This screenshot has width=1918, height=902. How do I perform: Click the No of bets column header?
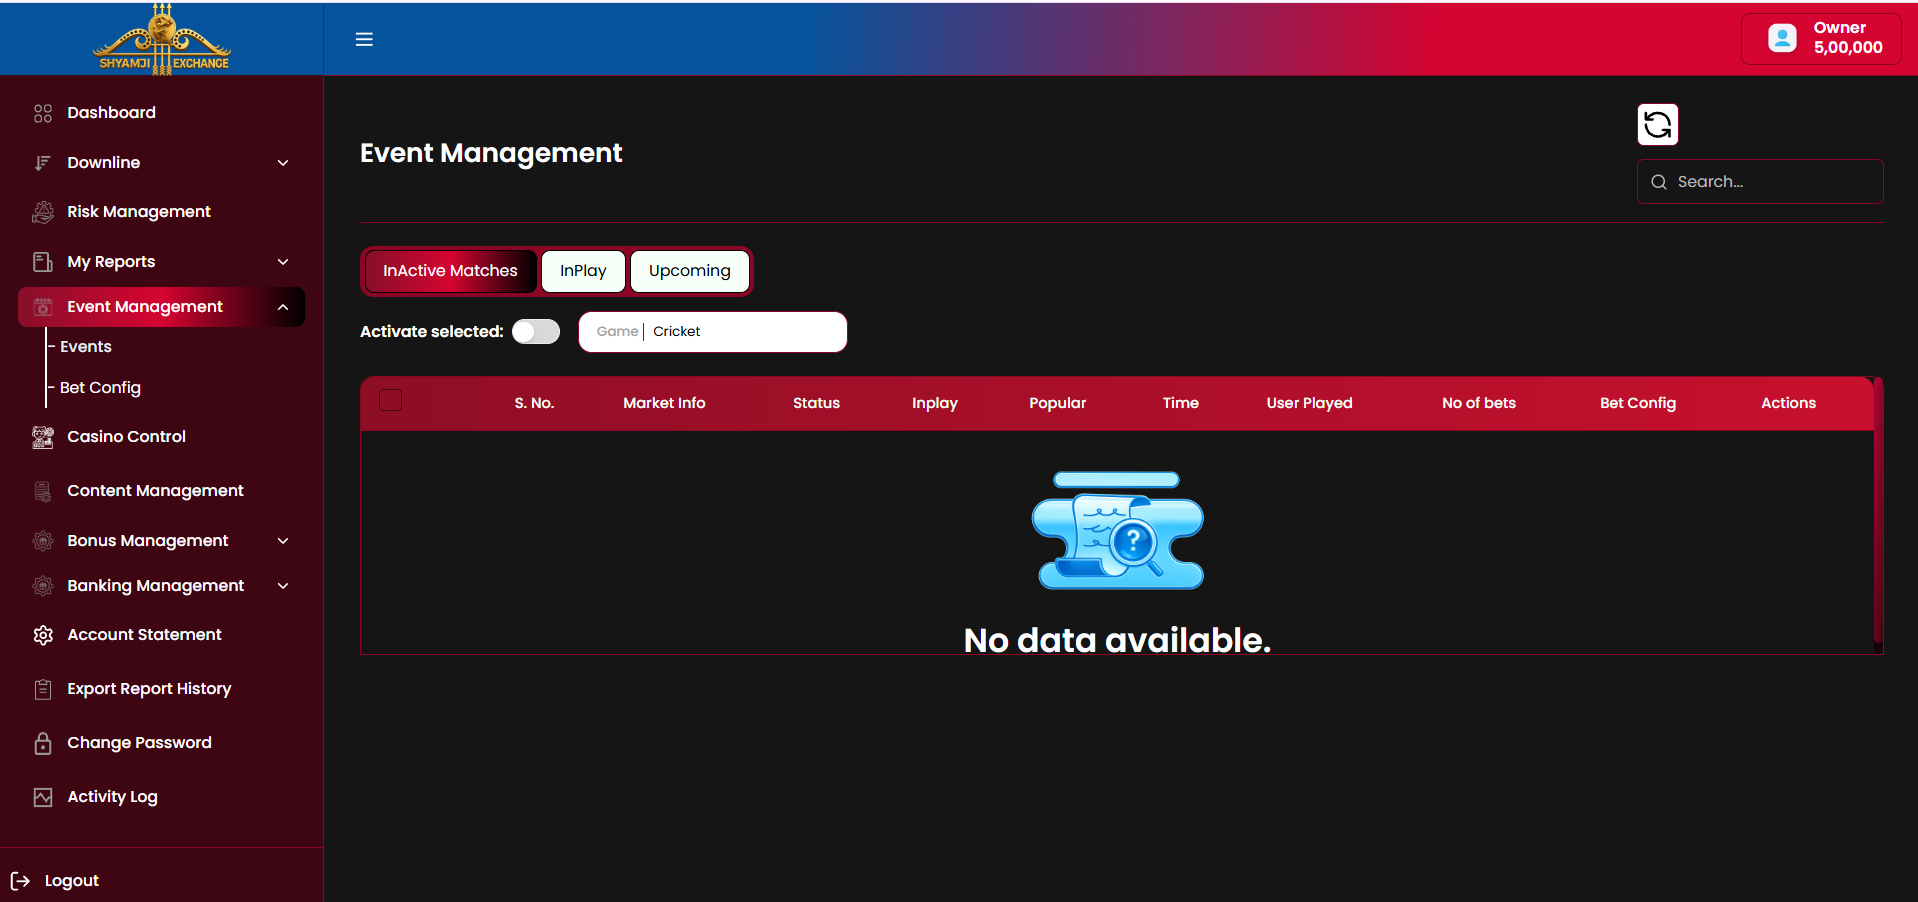pyautogui.click(x=1478, y=403)
